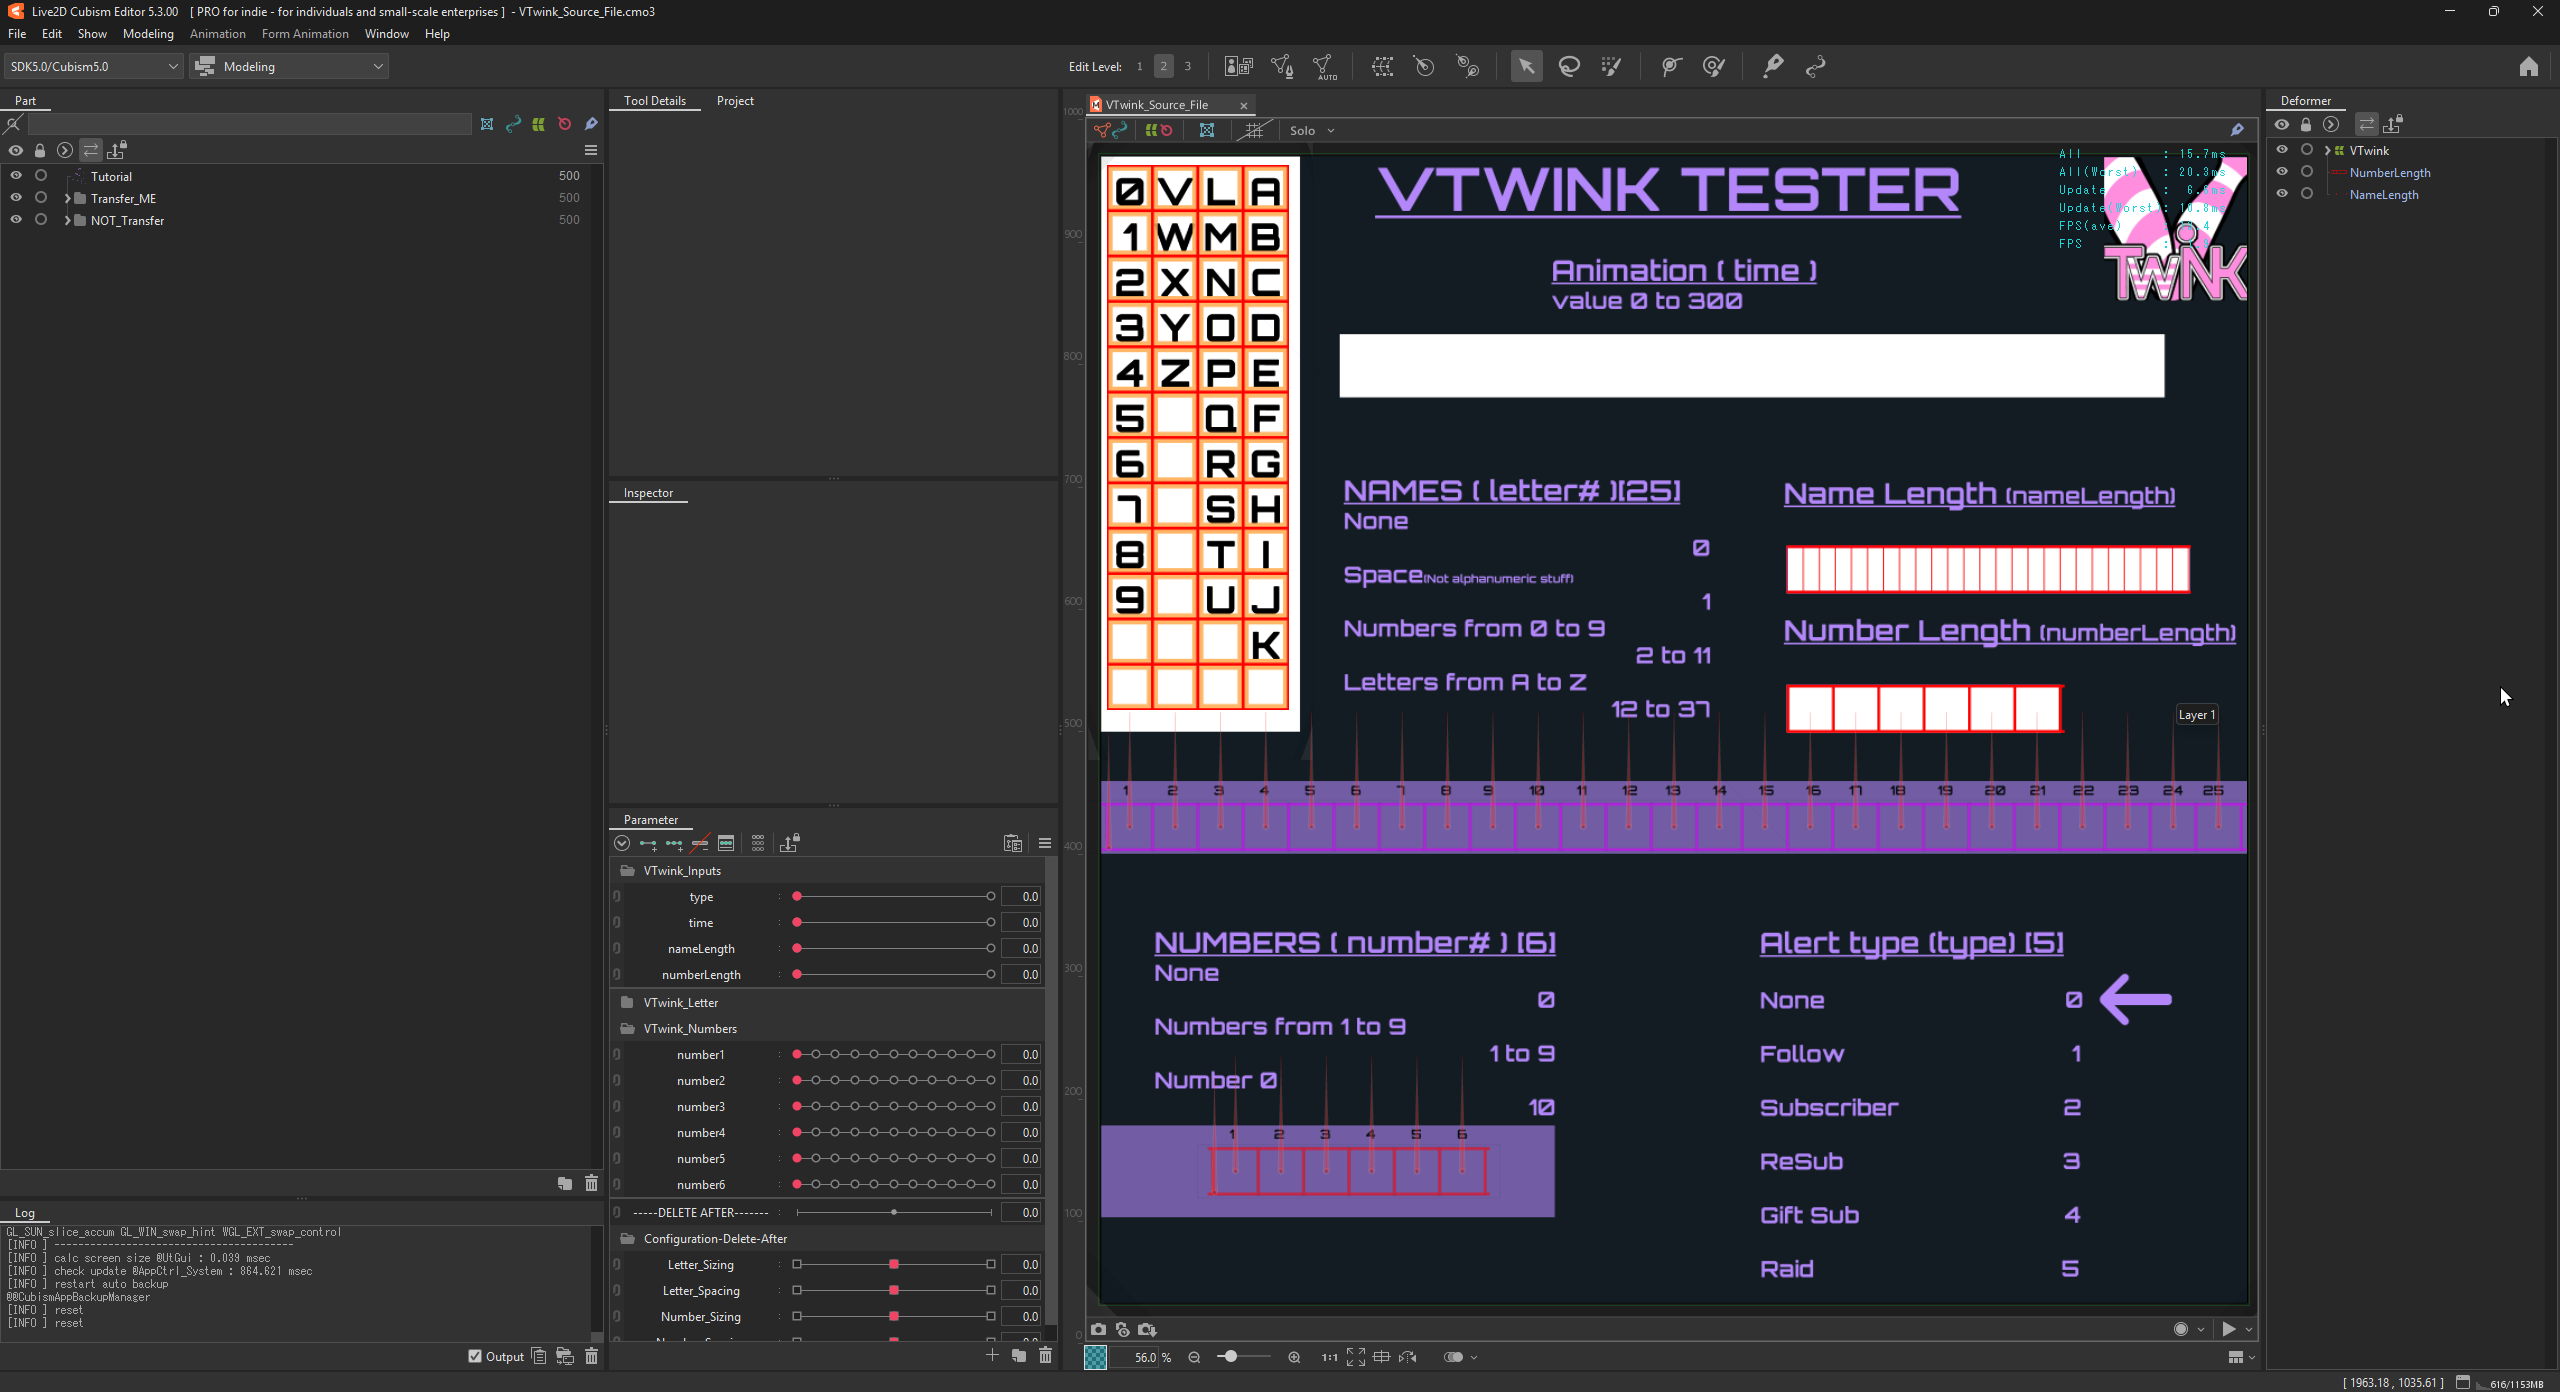Image resolution: width=2560 pixels, height=1392 pixels.
Task: Open the Modeling menu
Action: coord(148,34)
